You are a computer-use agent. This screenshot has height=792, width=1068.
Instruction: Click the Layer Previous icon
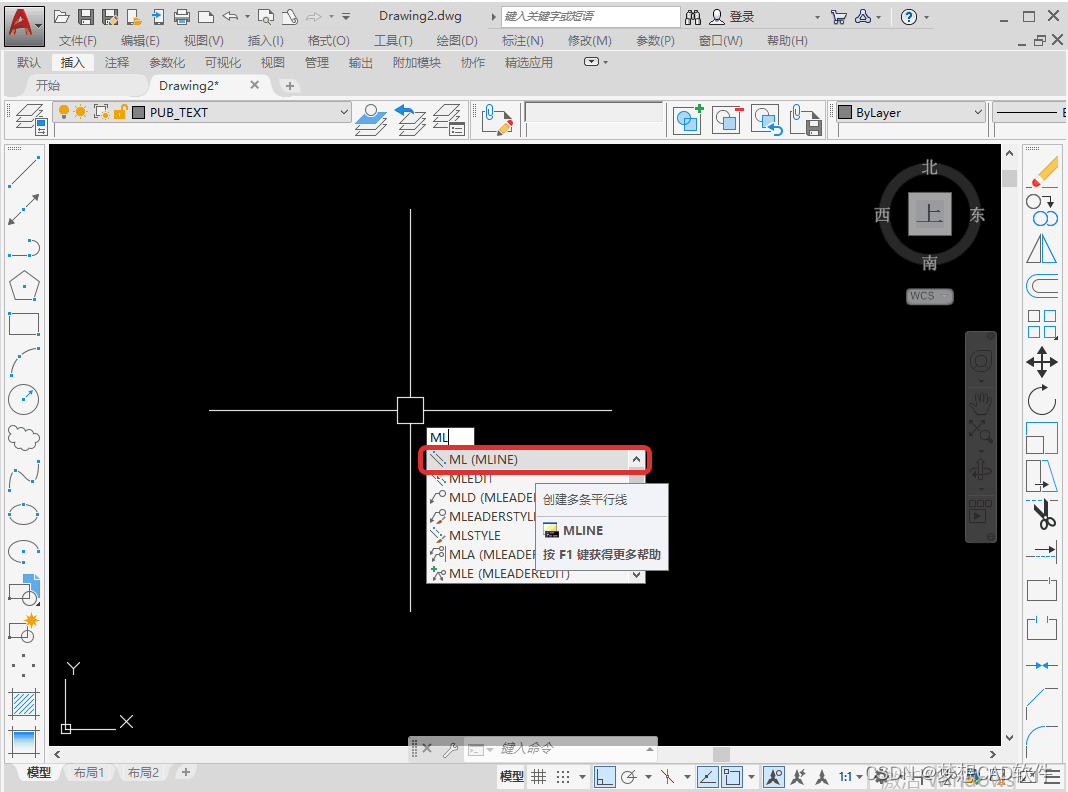point(410,119)
